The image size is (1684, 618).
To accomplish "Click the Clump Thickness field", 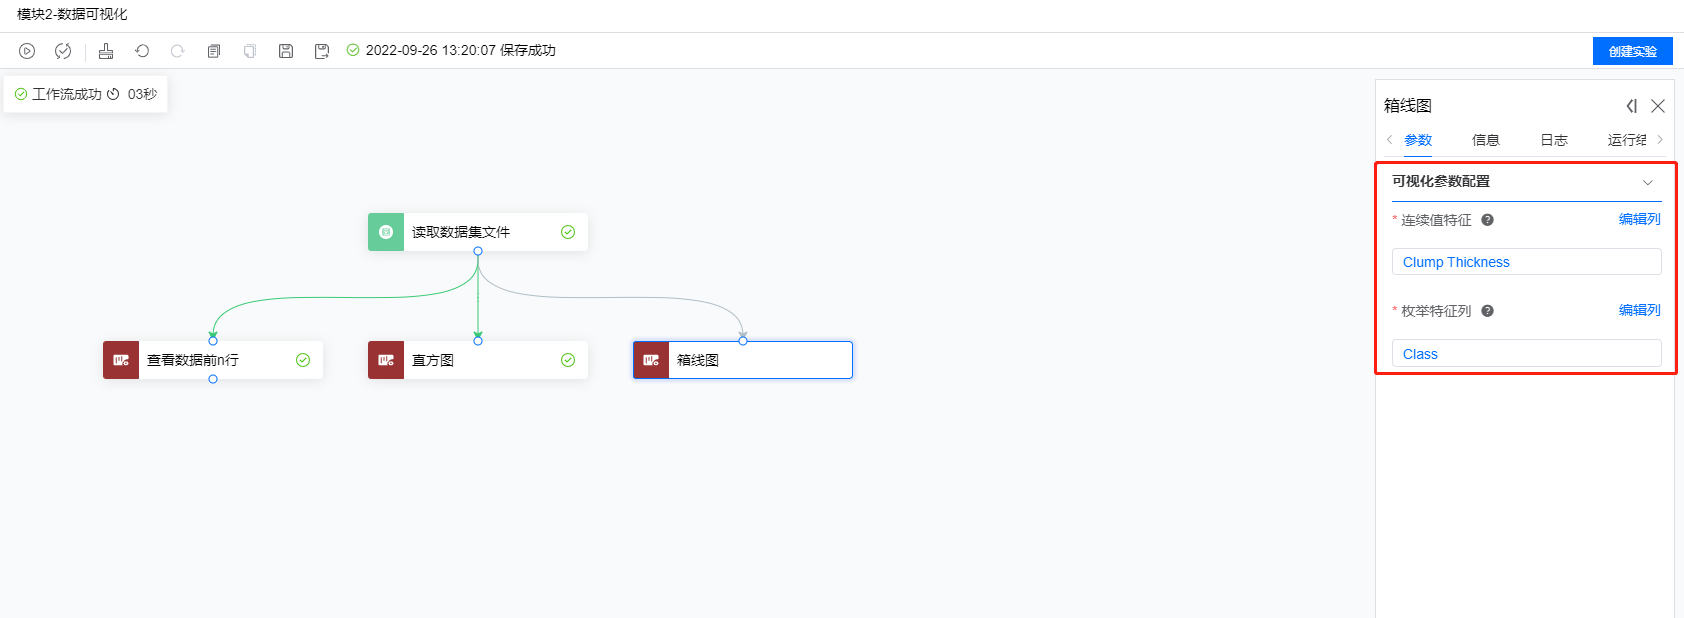I will pos(1527,262).
